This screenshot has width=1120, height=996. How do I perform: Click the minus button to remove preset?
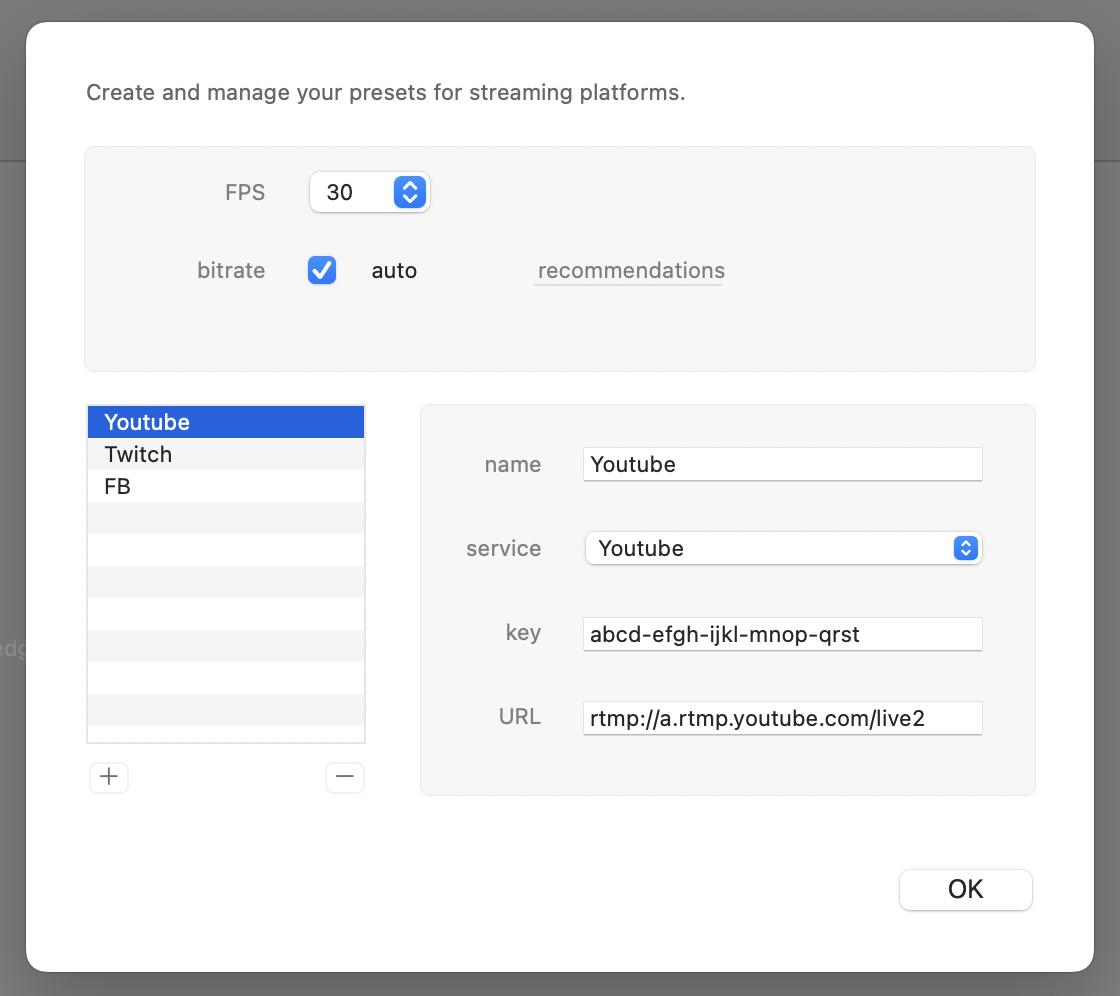tap(345, 777)
